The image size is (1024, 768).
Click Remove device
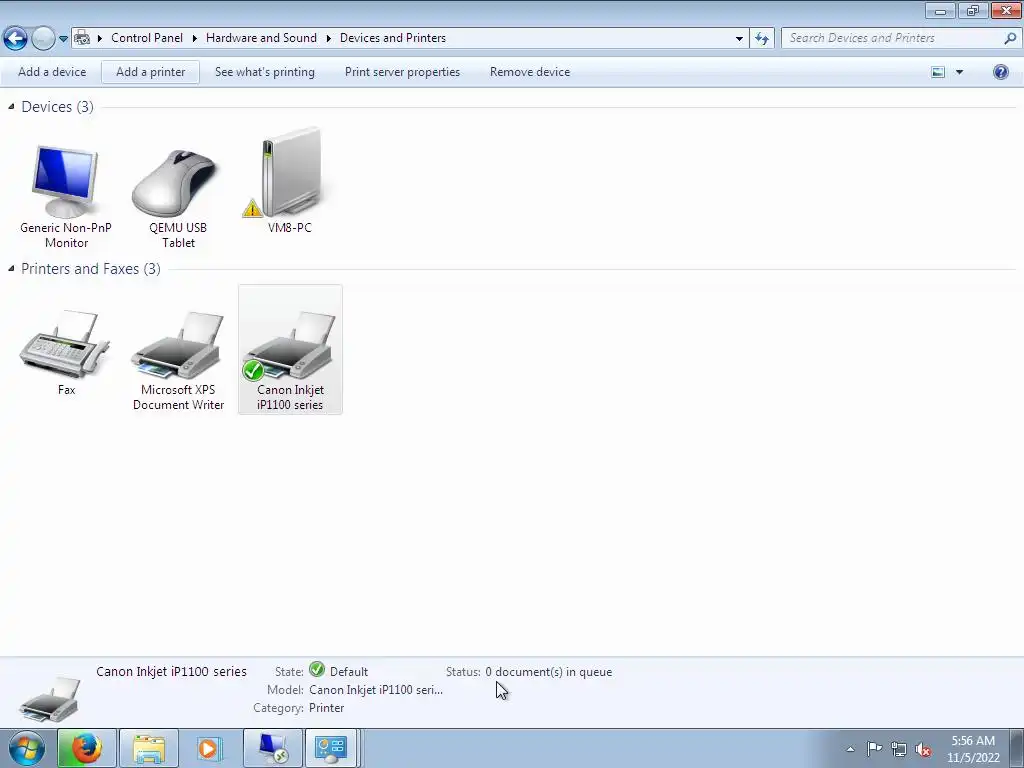(530, 72)
